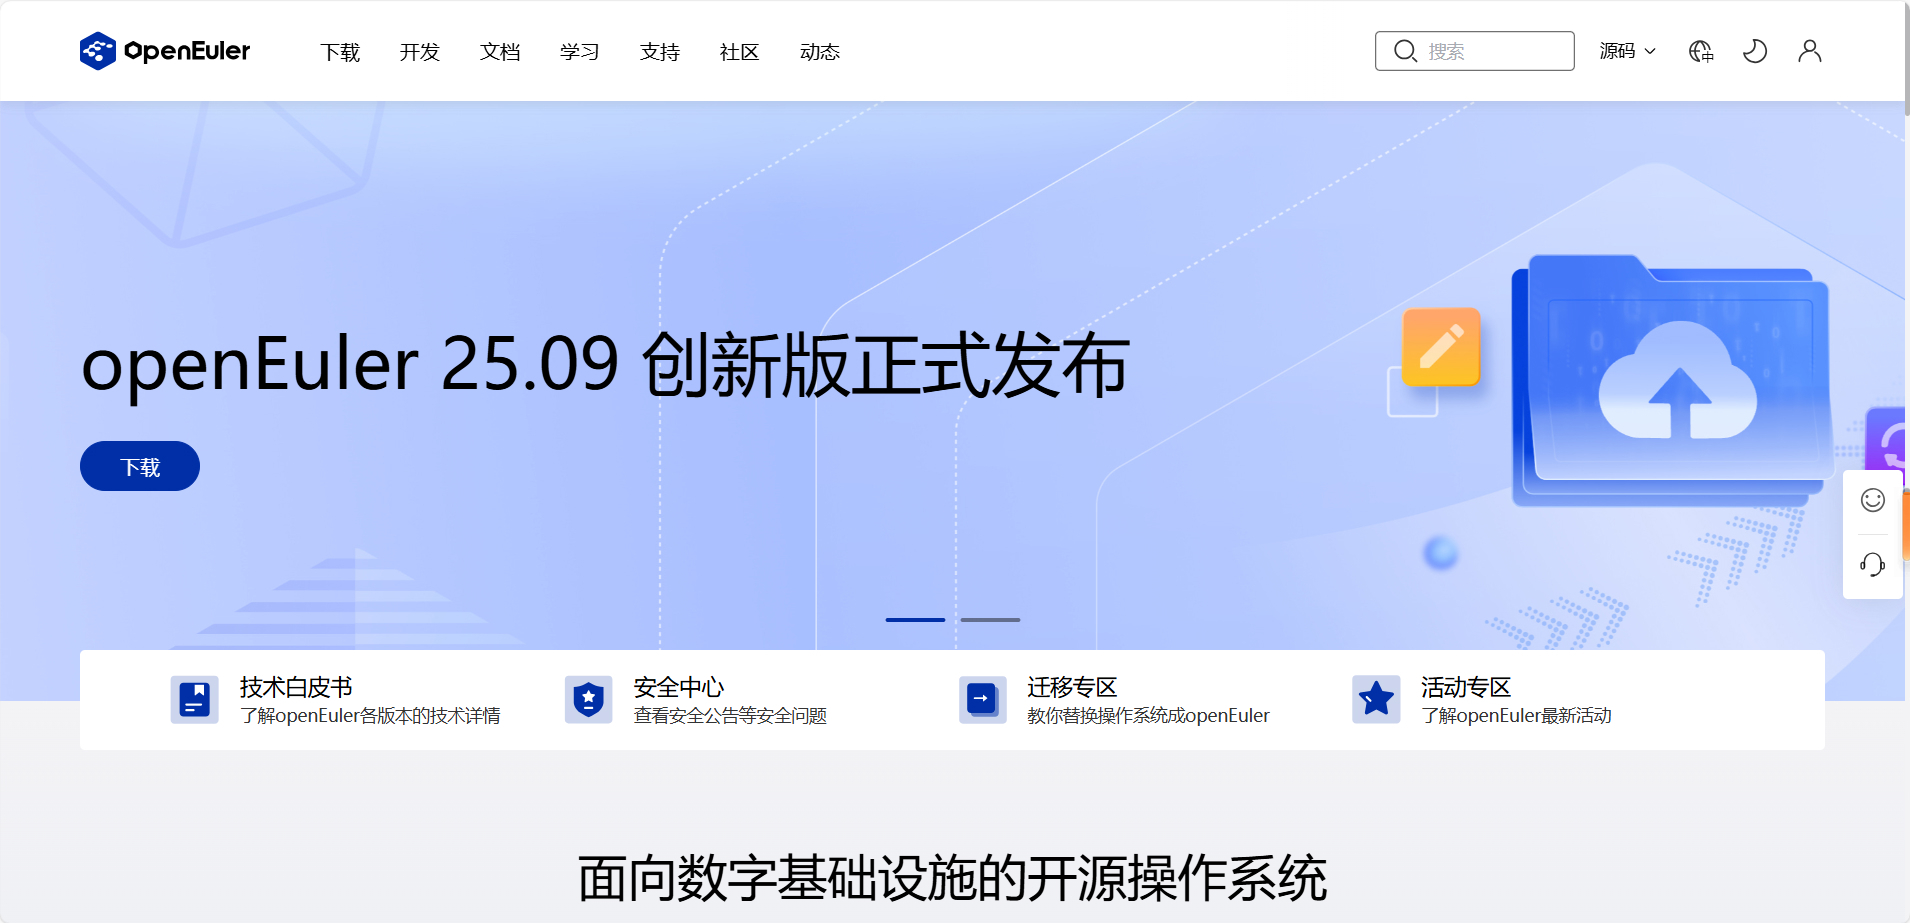Click the search magnifier icon
The image size is (1910, 923).
pos(1405,50)
